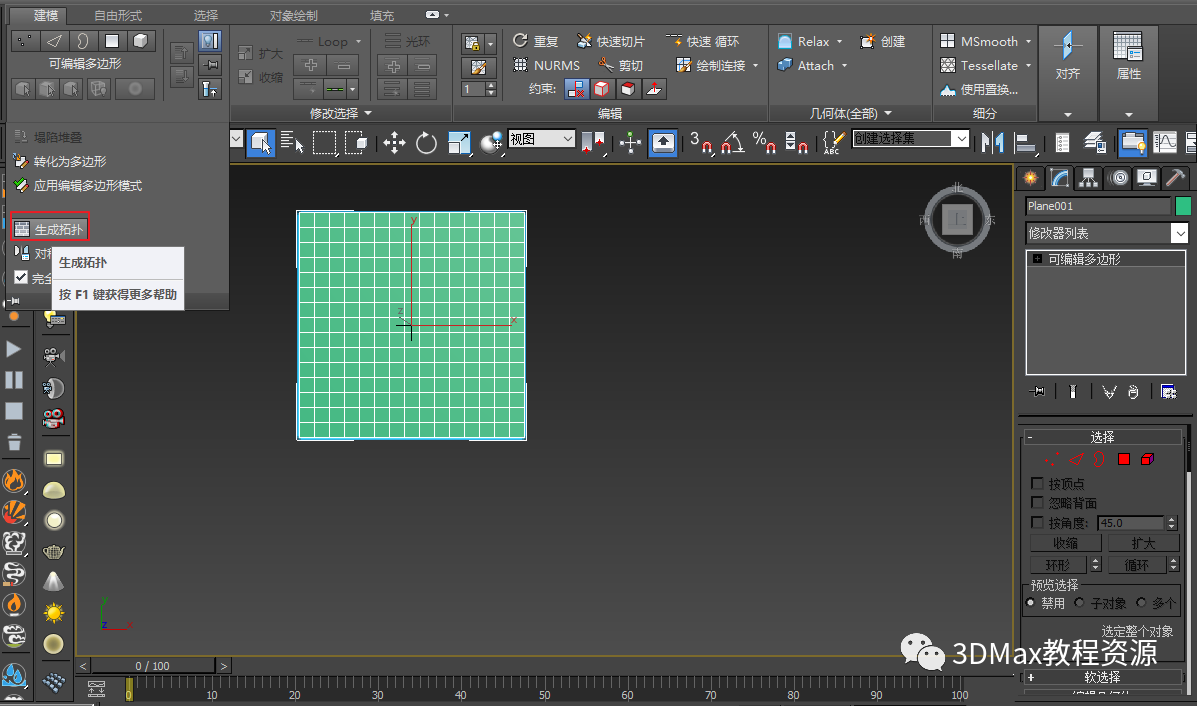The height and width of the screenshot is (706, 1197).
Task: Enable the Ignore Backfacing checkbox
Action: point(1037,502)
